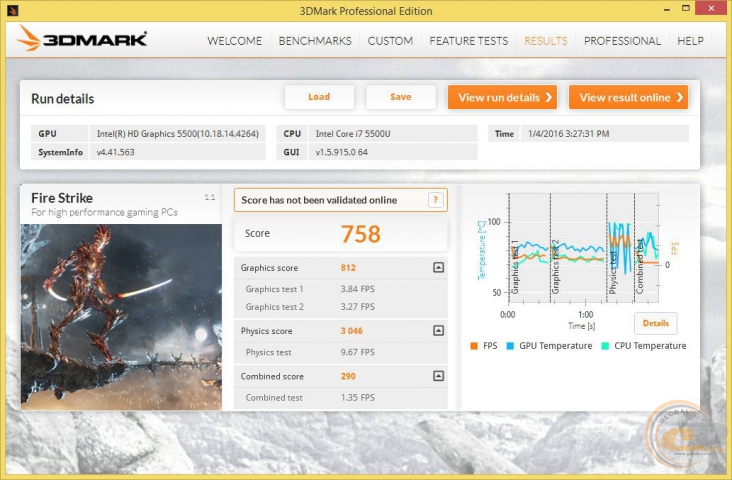
Task: Minimize the 3DMark window
Action: (666, 8)
